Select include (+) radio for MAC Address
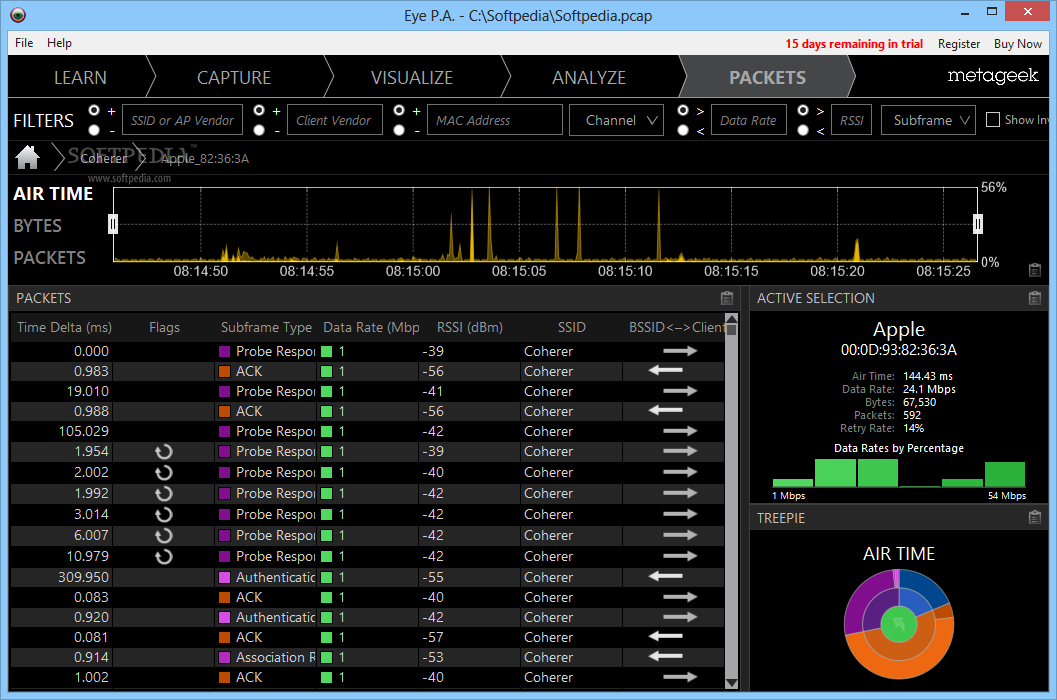Viewport: 1057px width, 700px height. tap(399, 110)
